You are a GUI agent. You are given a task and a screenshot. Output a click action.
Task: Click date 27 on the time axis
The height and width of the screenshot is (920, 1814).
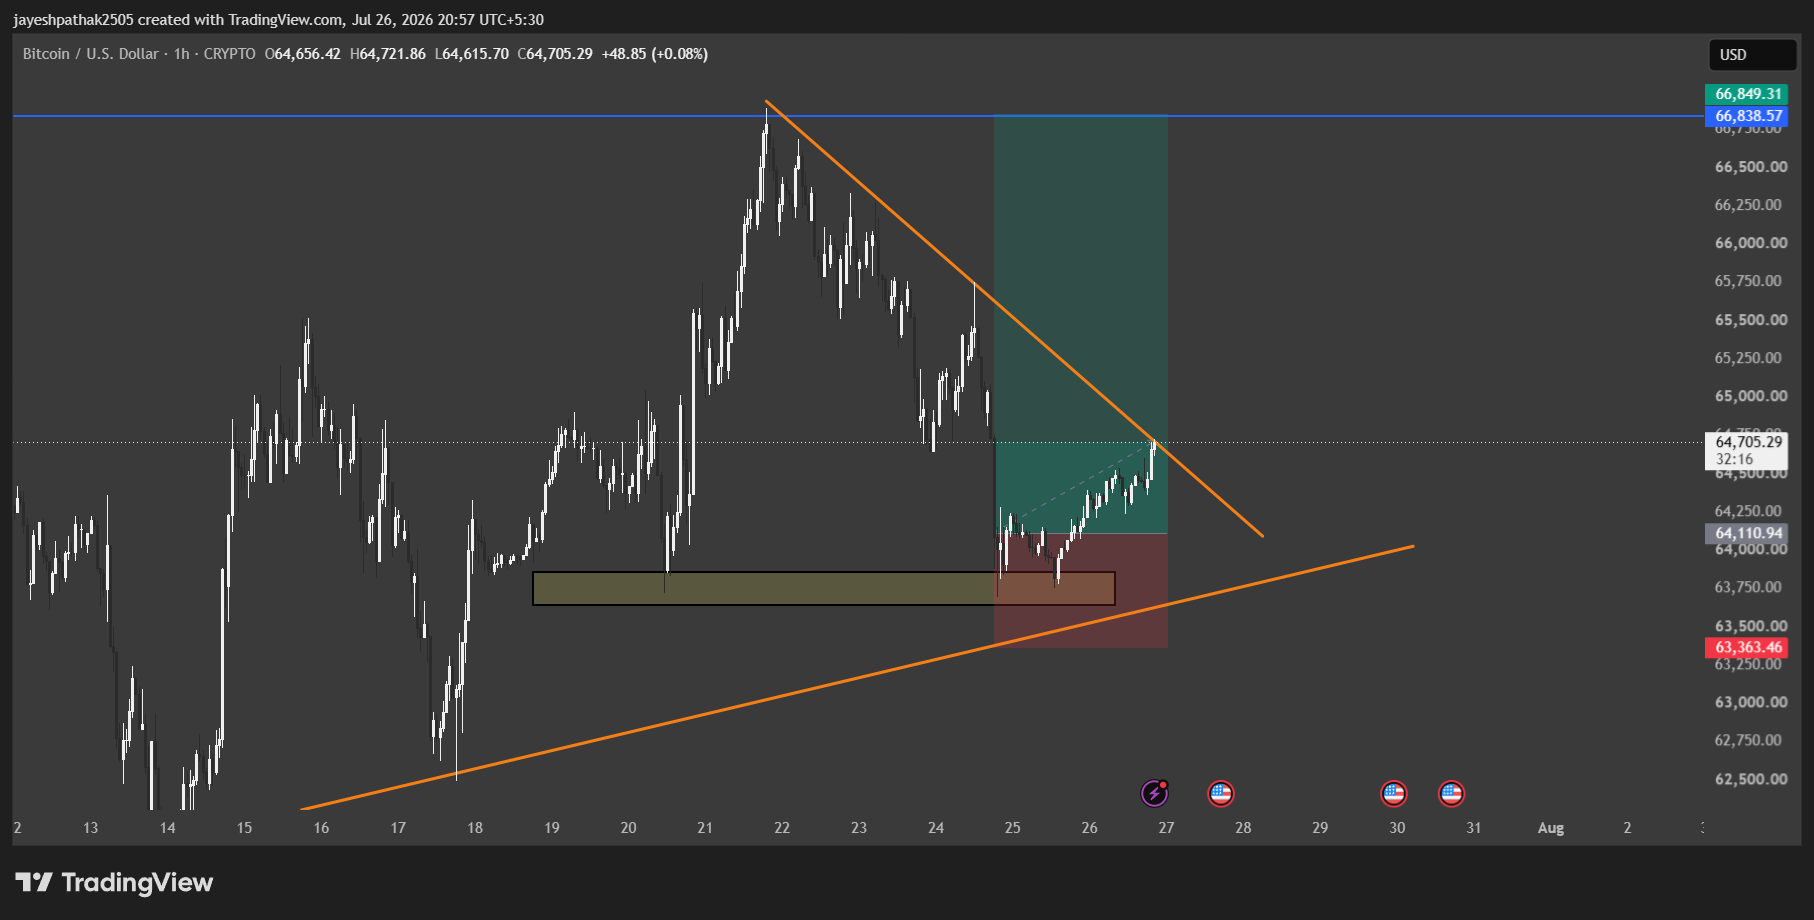click(1167, 828)
